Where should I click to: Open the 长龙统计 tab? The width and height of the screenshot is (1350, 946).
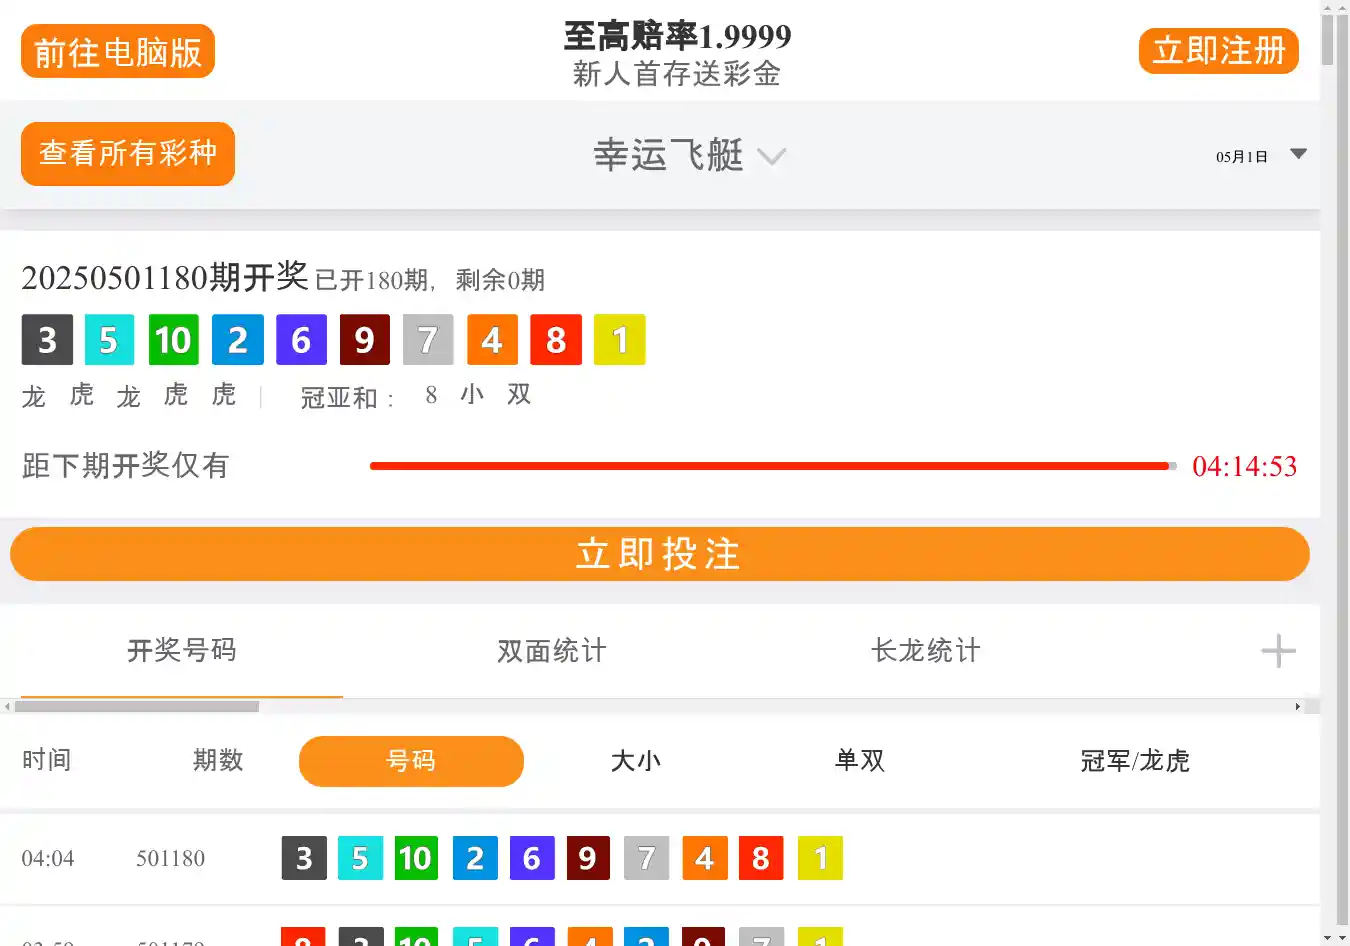pos(925,651)
